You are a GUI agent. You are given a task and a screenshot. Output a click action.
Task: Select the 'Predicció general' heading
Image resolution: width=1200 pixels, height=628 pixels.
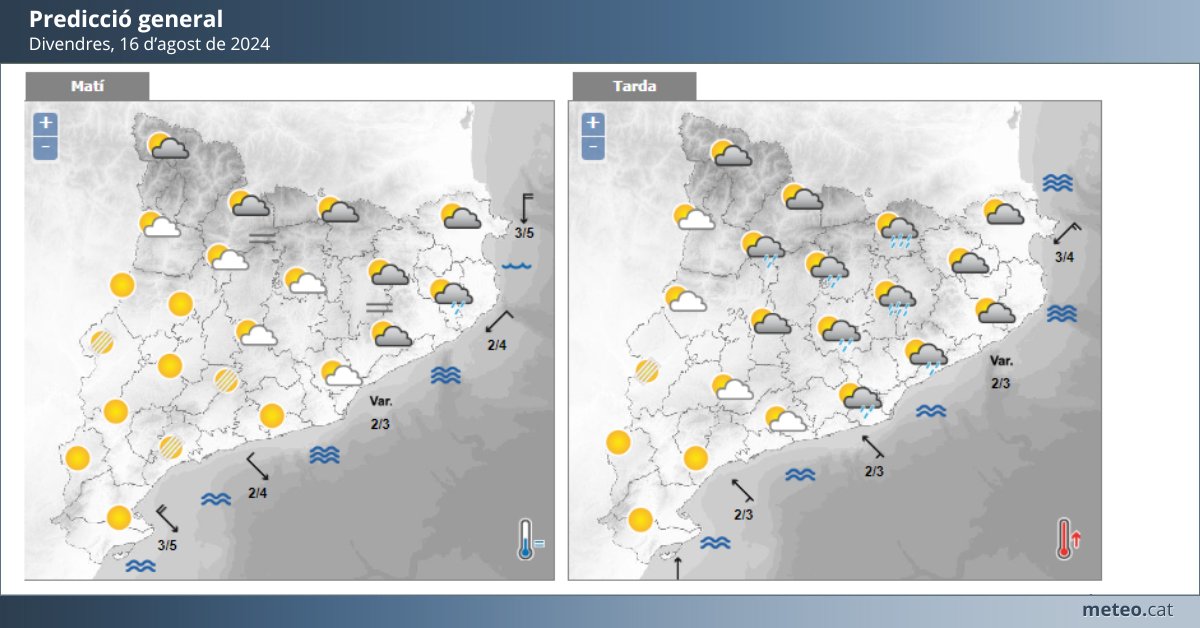pyautogui.click(x=126, y=19)
